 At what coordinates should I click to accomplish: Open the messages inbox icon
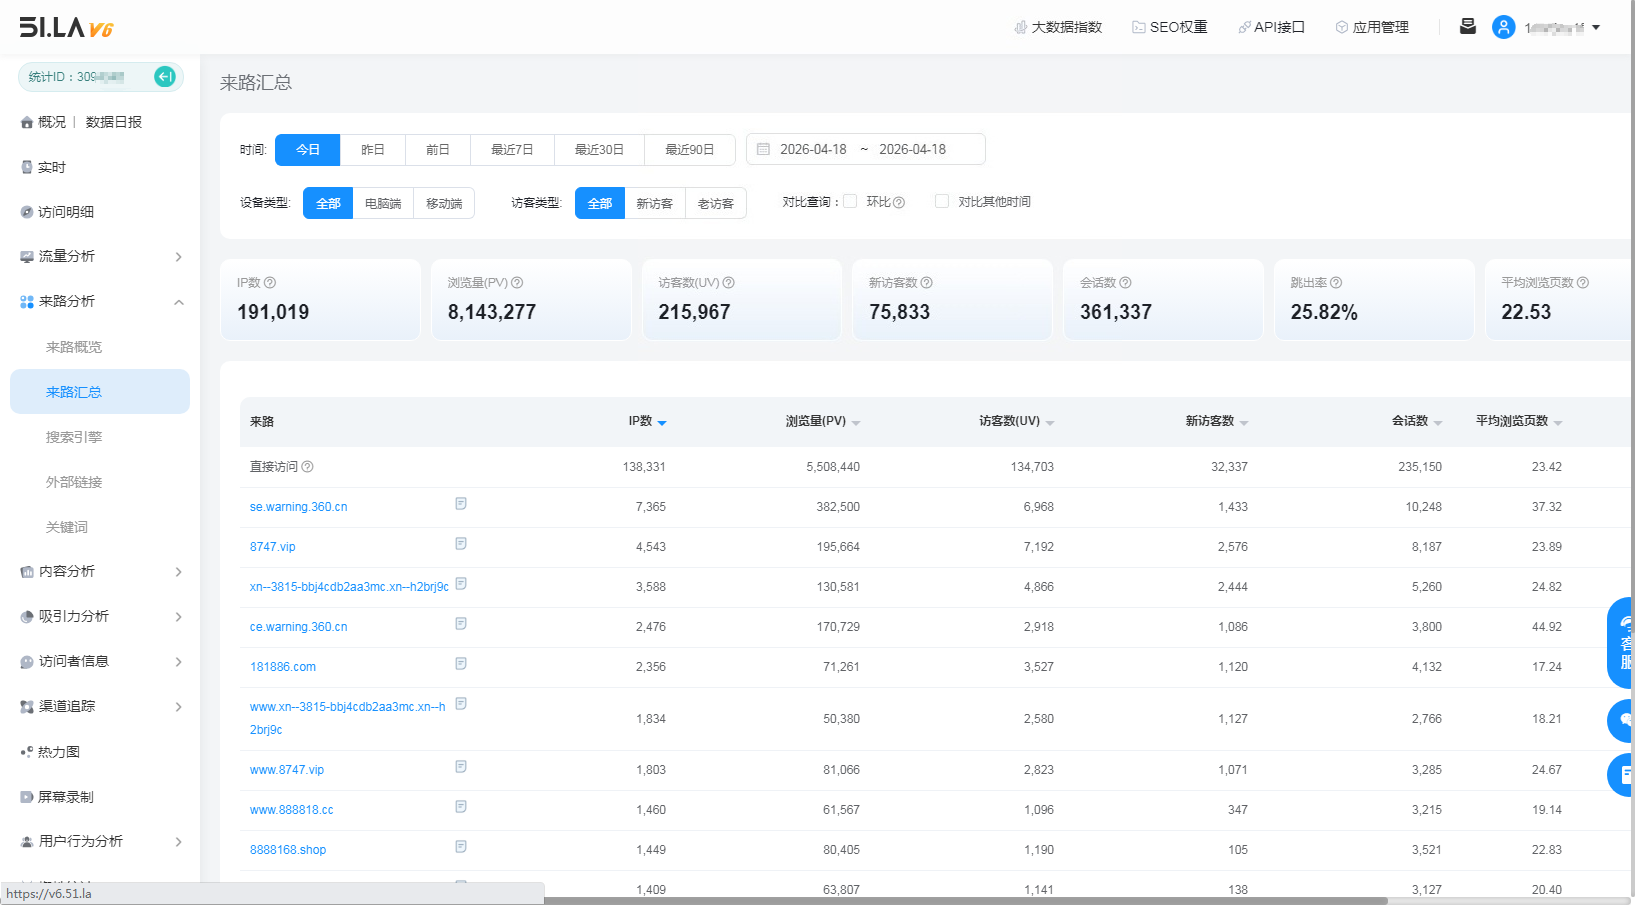pos(1467,27)
